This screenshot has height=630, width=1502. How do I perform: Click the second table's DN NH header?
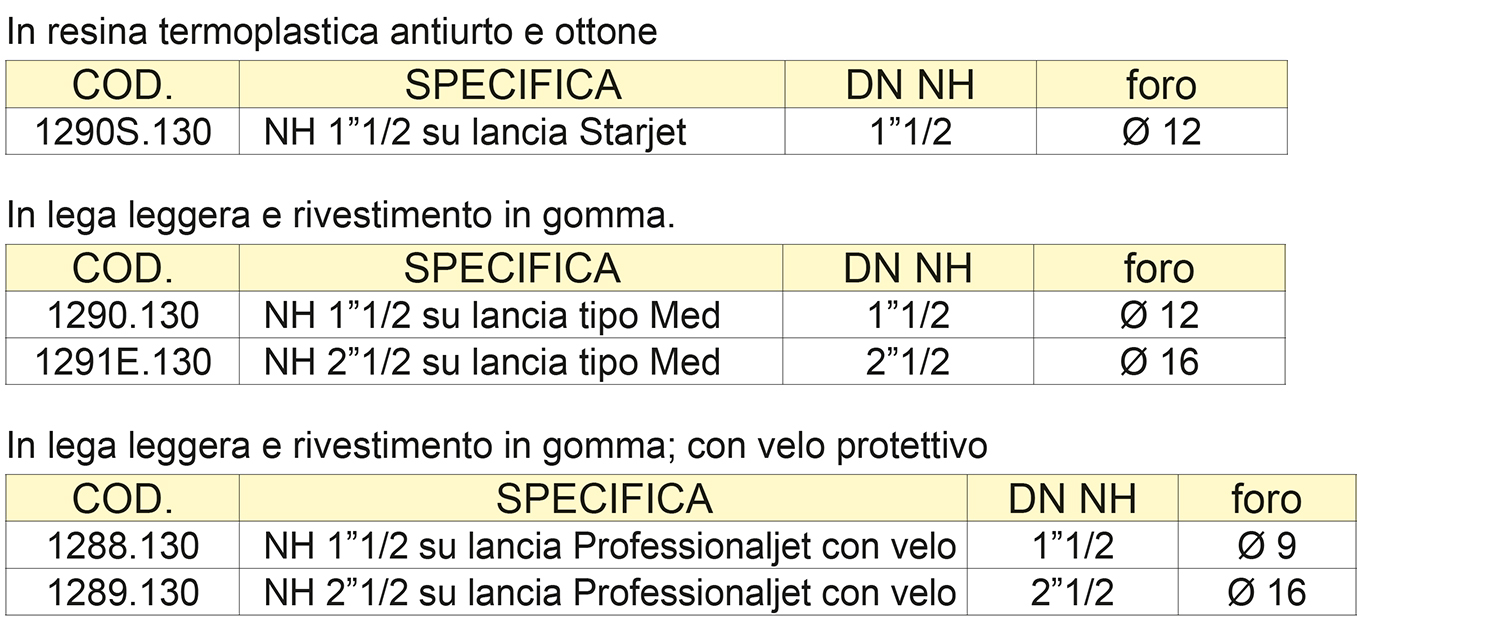click(907, 269)
